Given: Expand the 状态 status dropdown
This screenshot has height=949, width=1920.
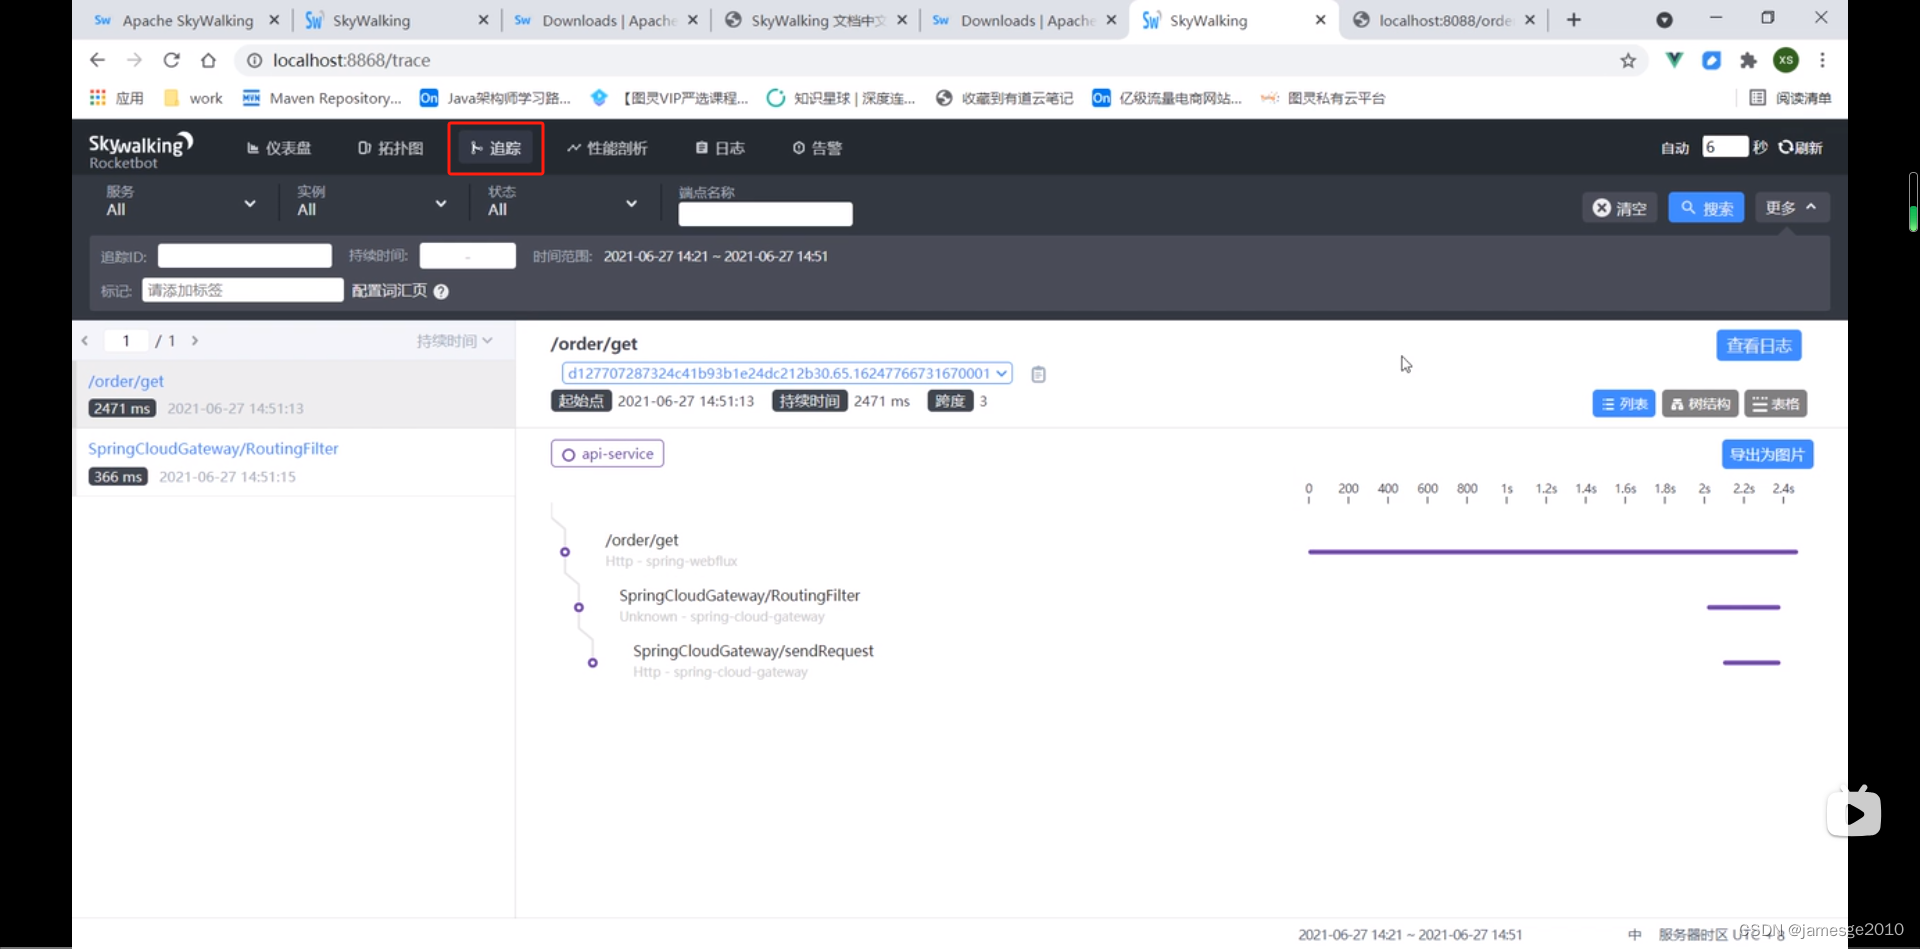Looking at the screenshot, I should point(563,202).
